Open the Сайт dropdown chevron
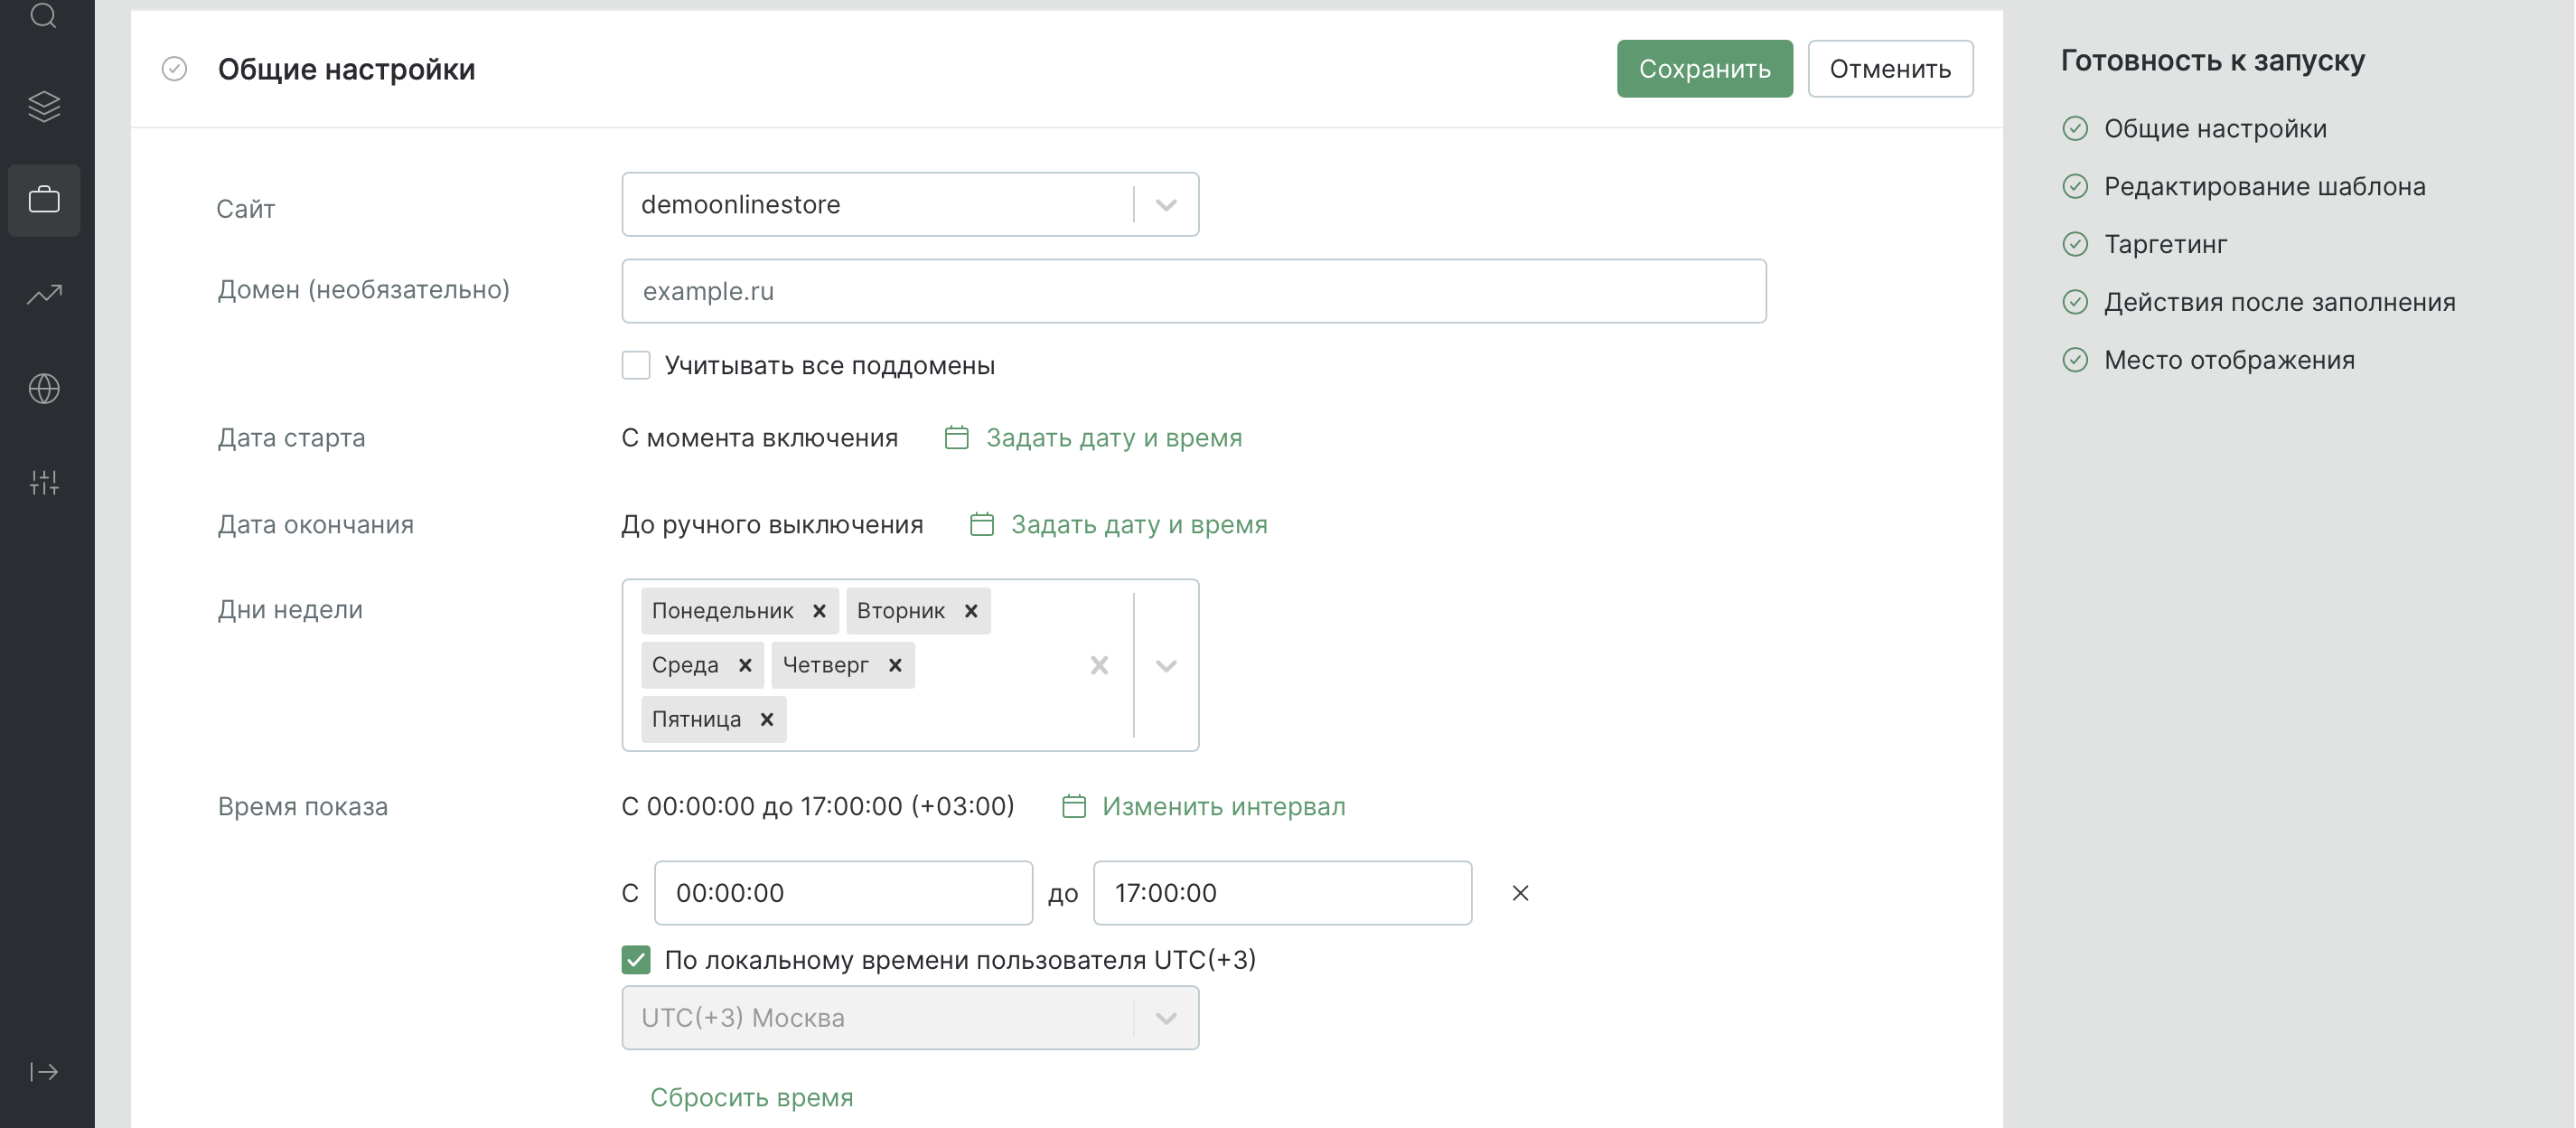 [x=1166, y=205]
